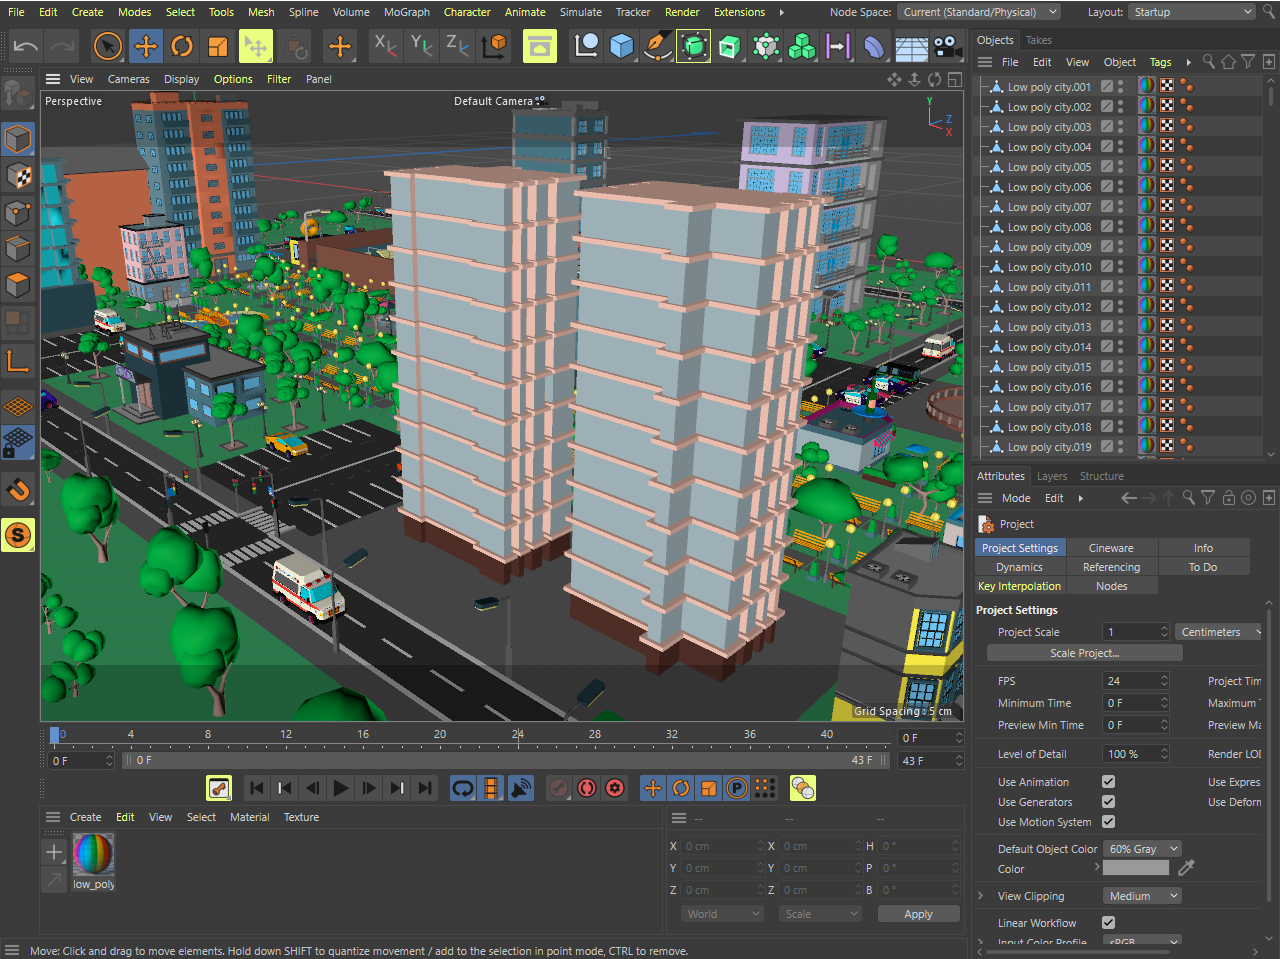Click the Undo arrow icon
Viewport: 1280px width, 959px height.
tap(26, 46)
